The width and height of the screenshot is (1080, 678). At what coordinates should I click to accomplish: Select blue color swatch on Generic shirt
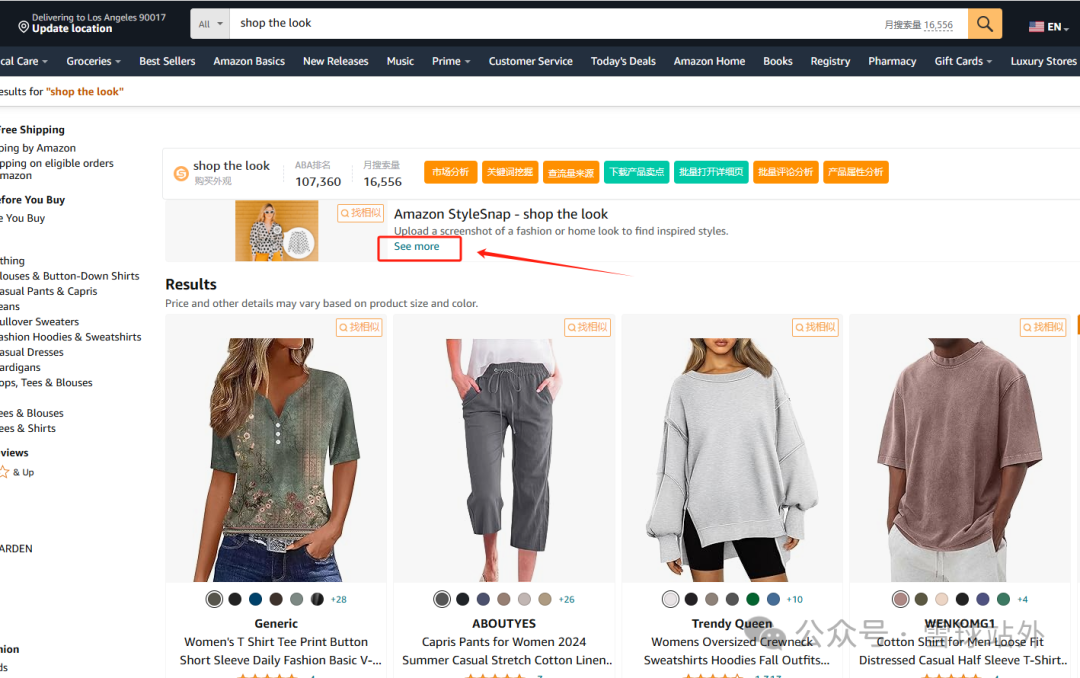(256, 599)
